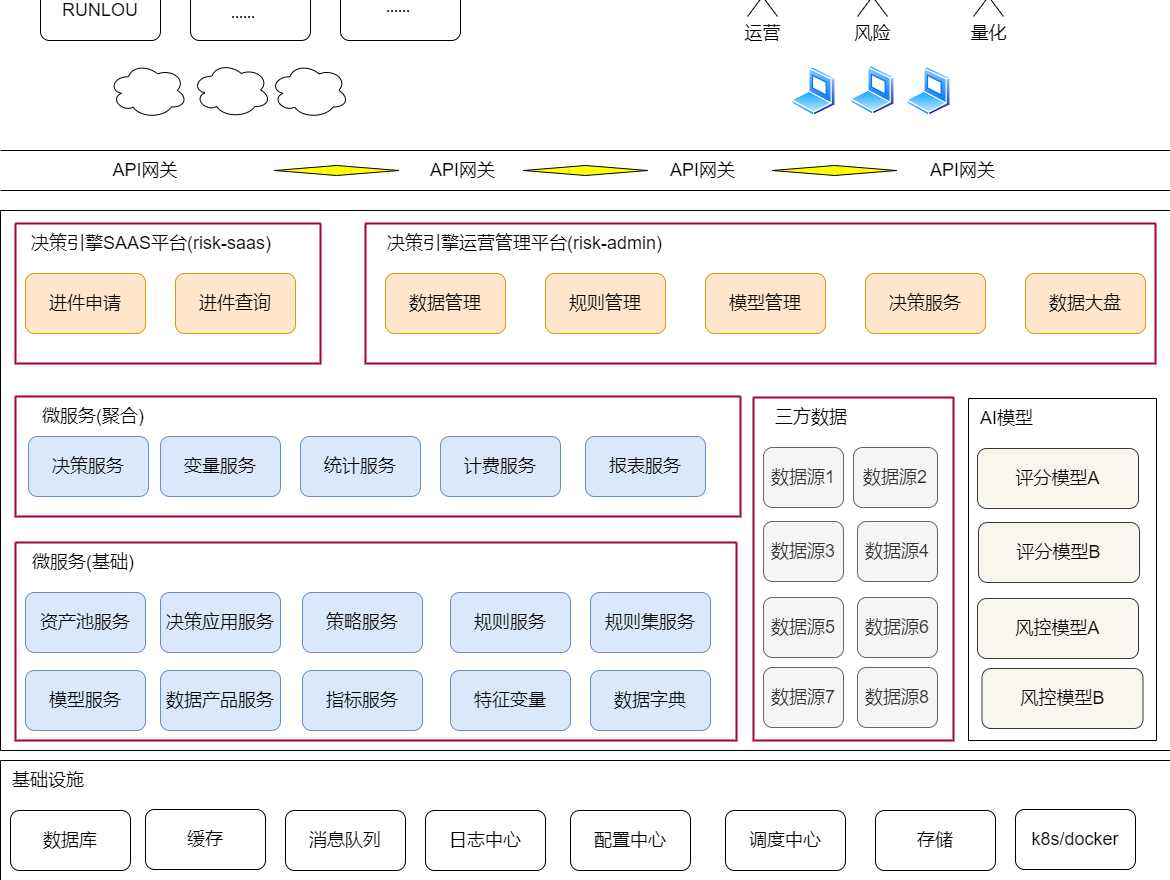The image size is (1170, 880).
Task: Select the leftmost blue laptop icon
Action: [x=814, y=90]
